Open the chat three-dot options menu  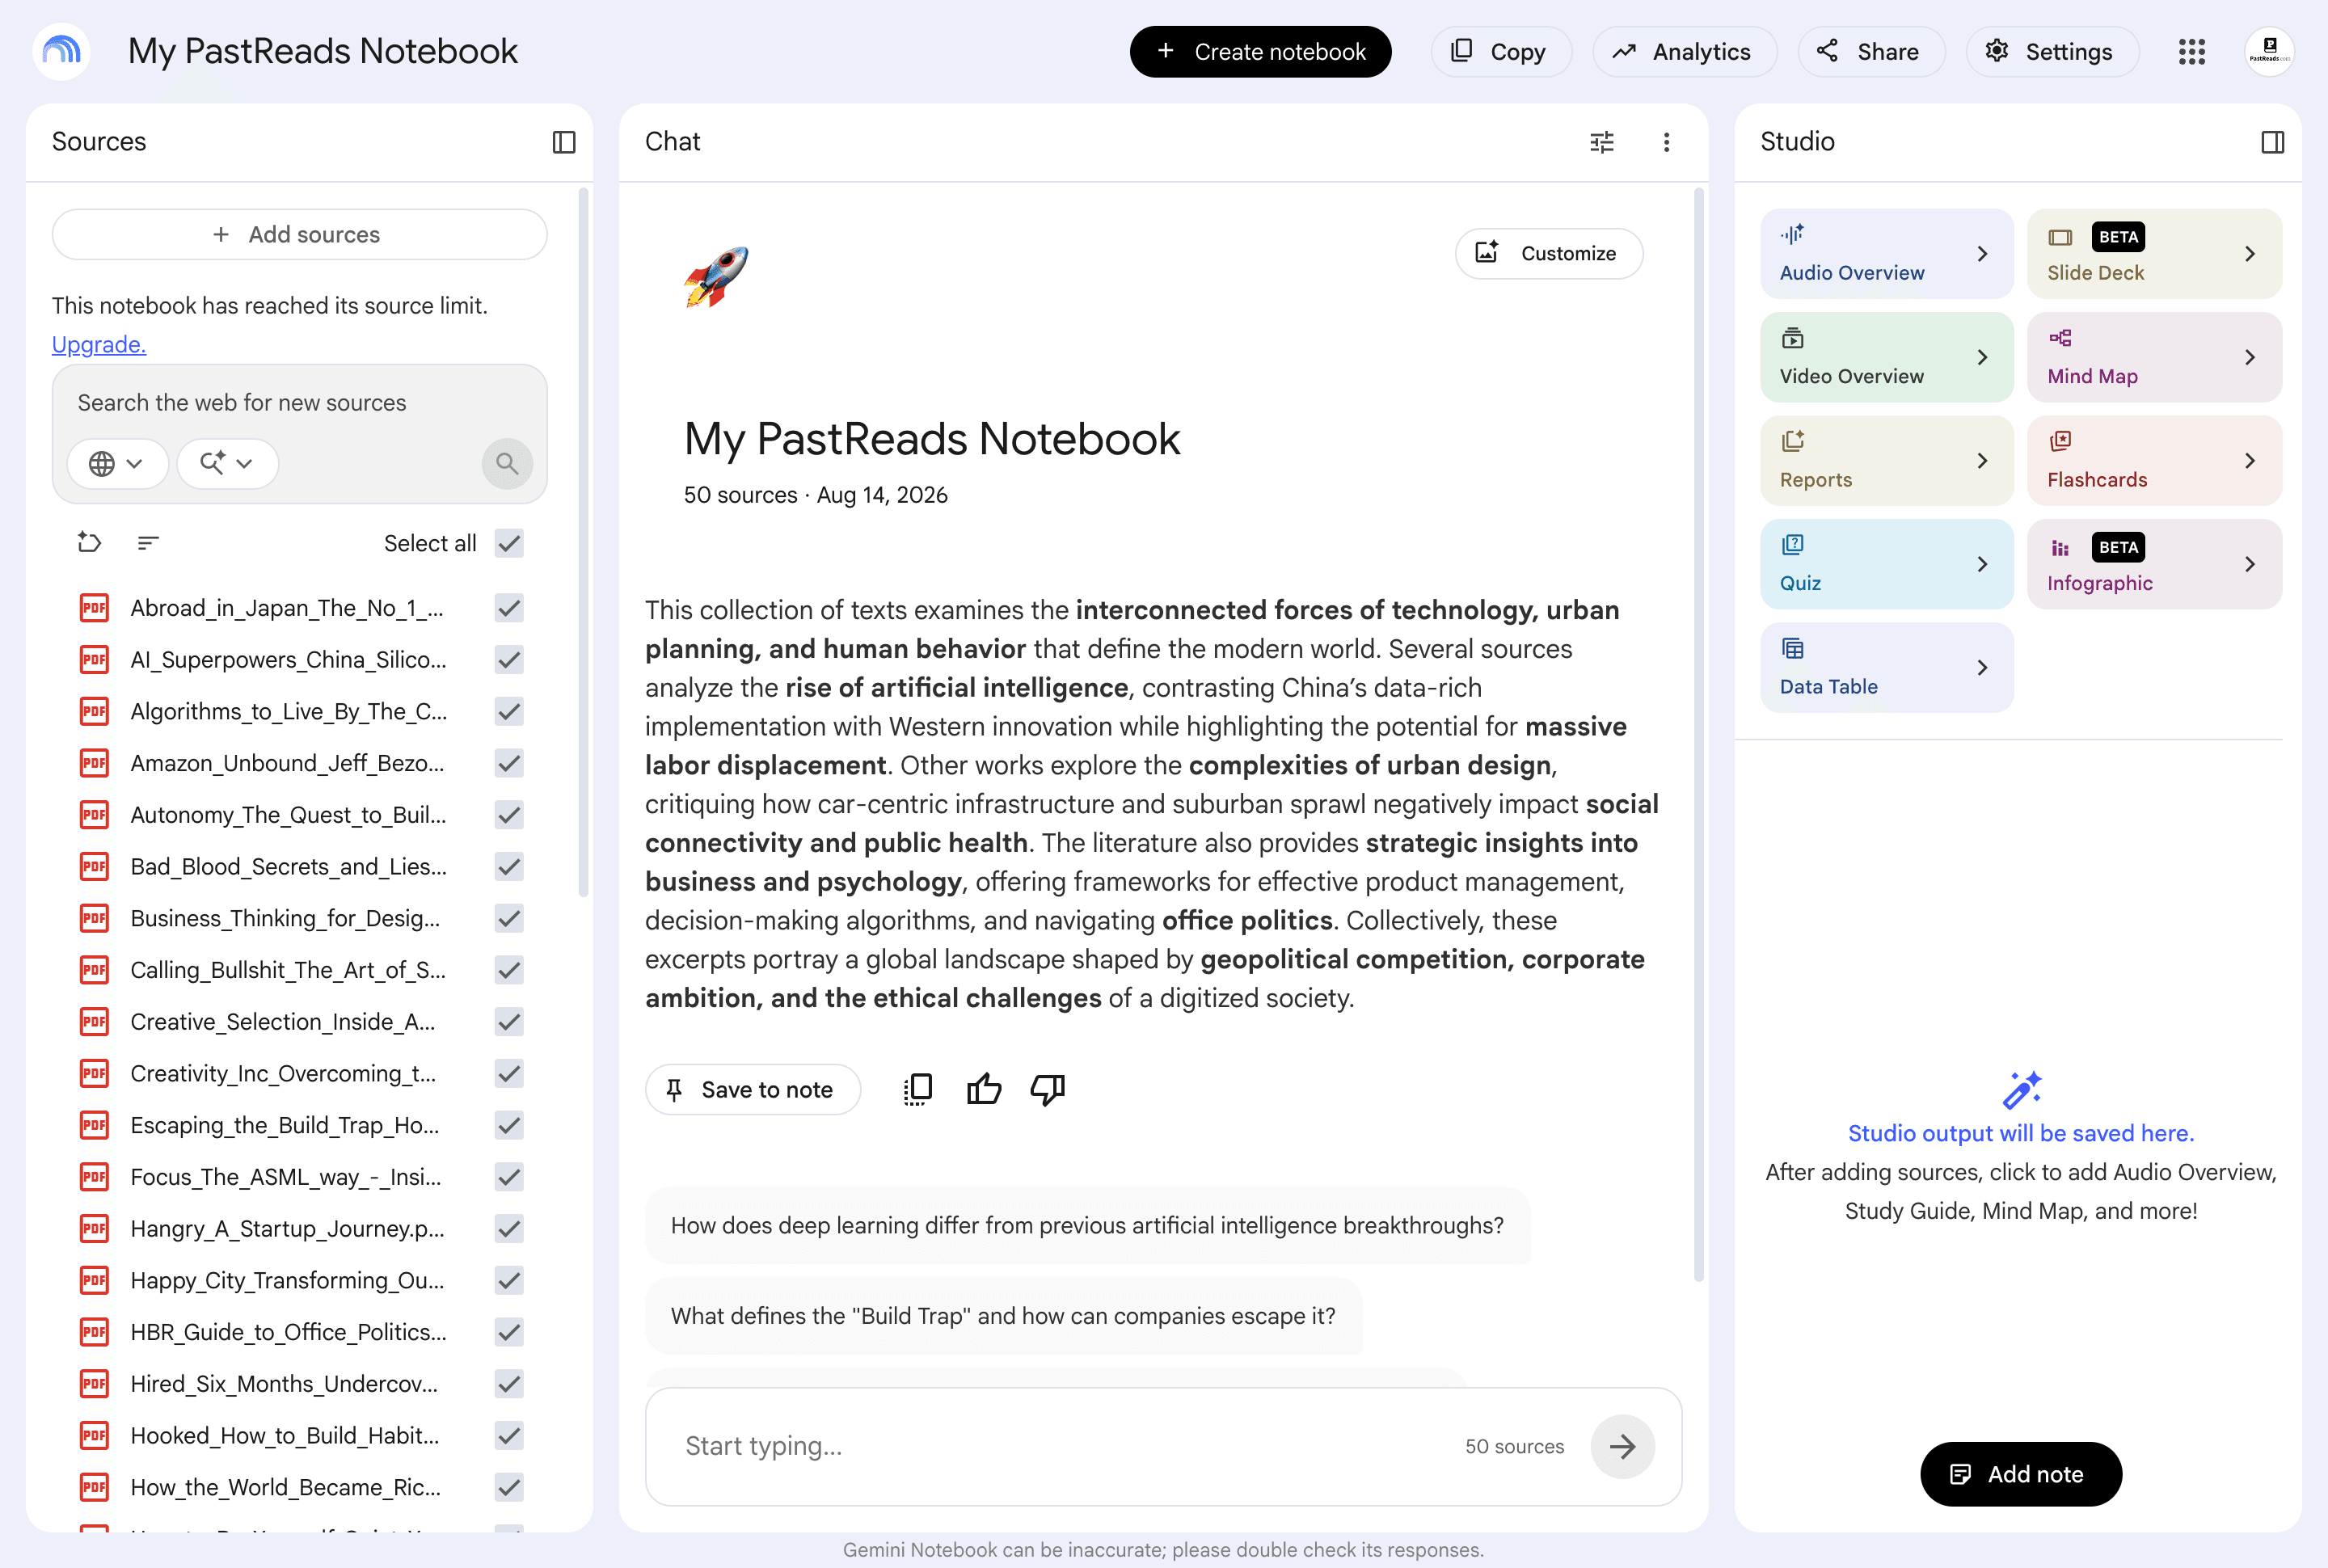pyautogui.click(x=1666, y=142)
